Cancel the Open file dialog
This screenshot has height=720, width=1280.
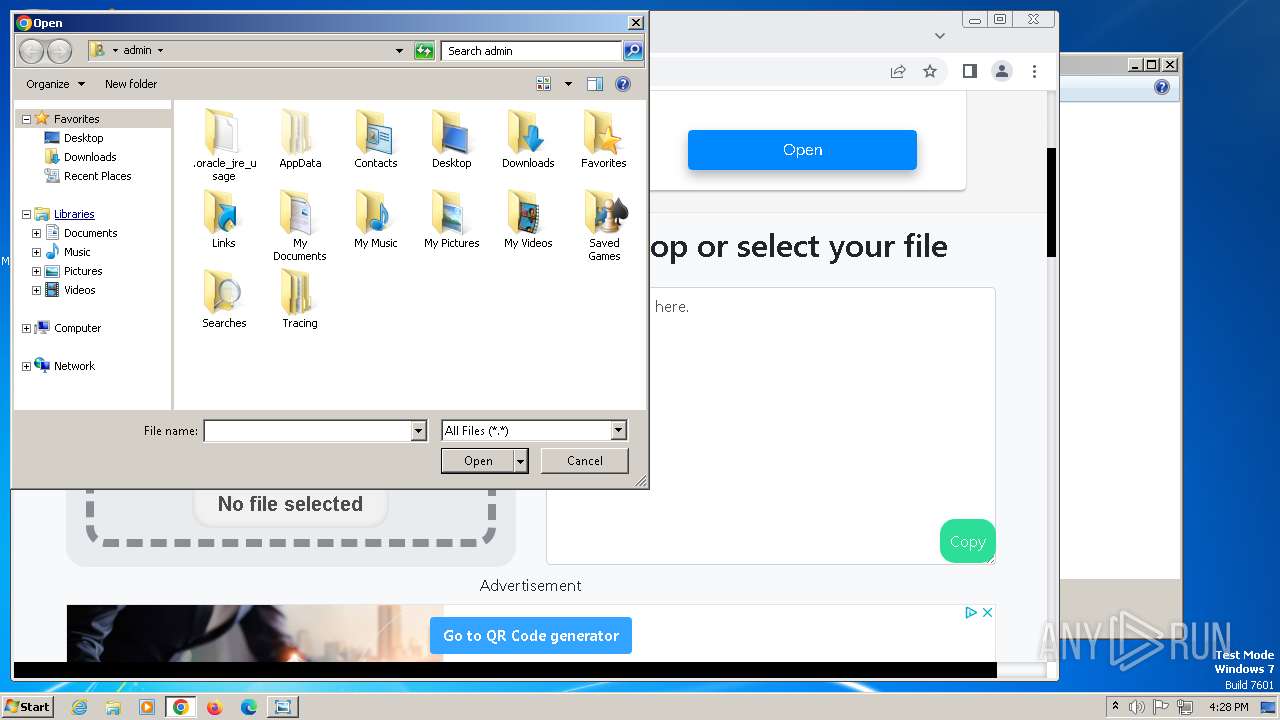585,461
